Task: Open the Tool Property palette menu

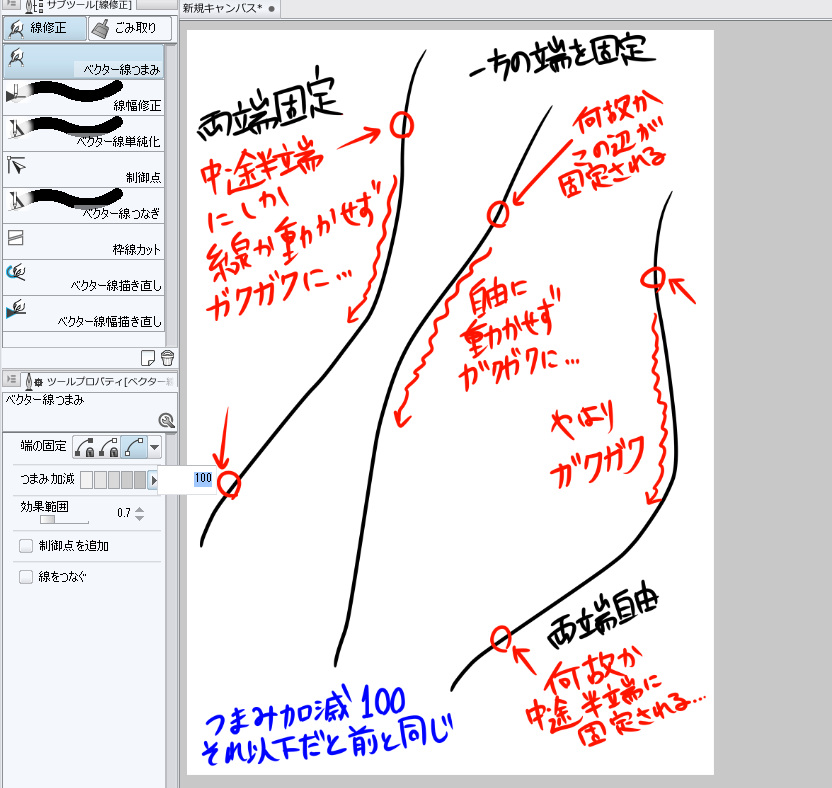Action: click(11, 379)
